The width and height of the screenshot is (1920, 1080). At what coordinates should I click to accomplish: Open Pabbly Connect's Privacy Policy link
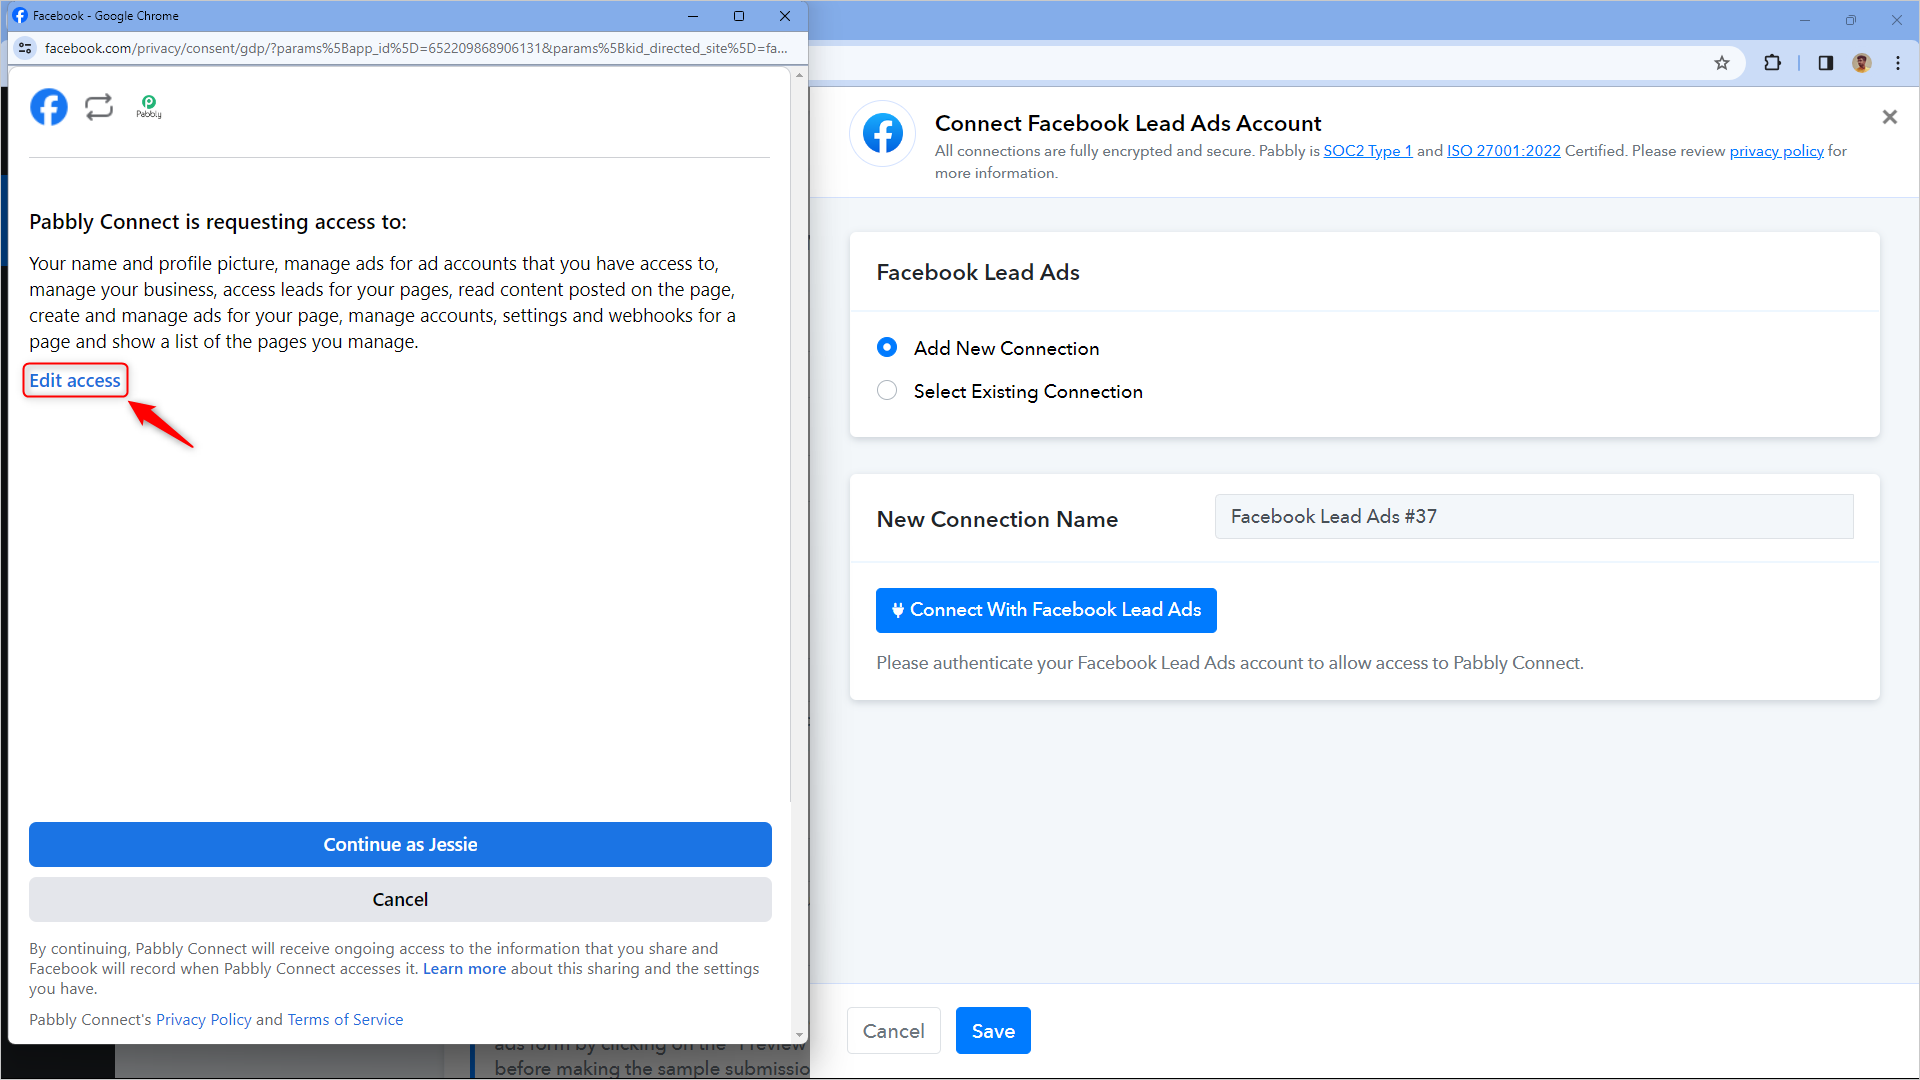(x=204, y=1020)
